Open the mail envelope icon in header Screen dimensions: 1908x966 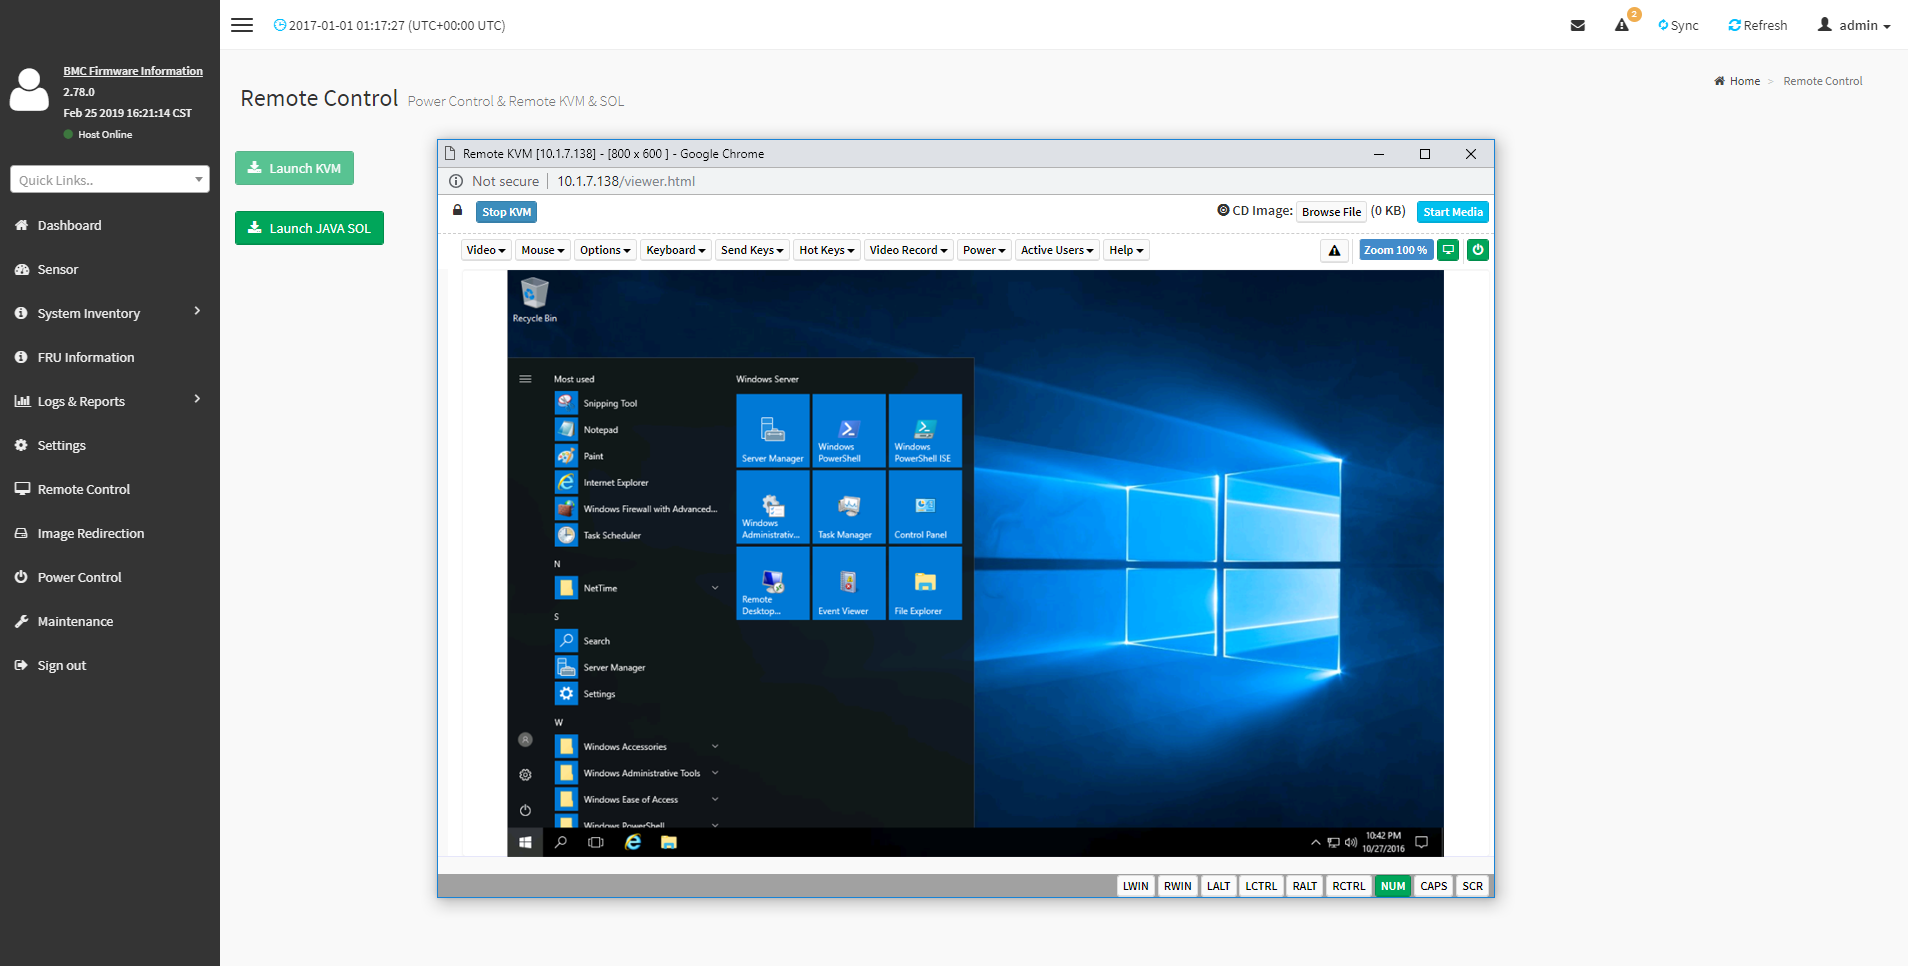click(1577, 26)
